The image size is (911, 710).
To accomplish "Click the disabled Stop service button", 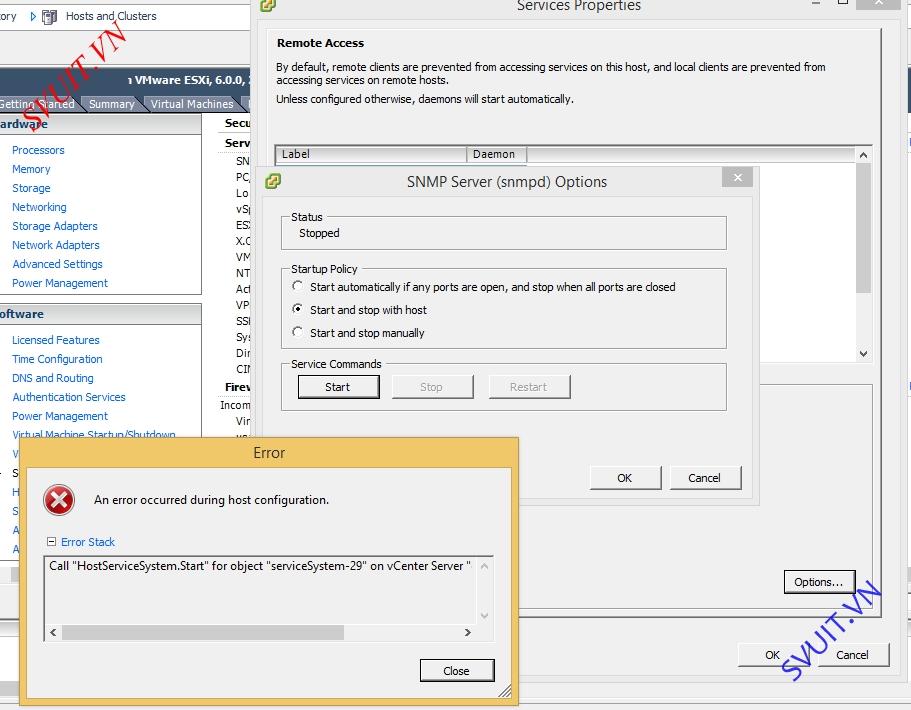I will tap(432, 387).
